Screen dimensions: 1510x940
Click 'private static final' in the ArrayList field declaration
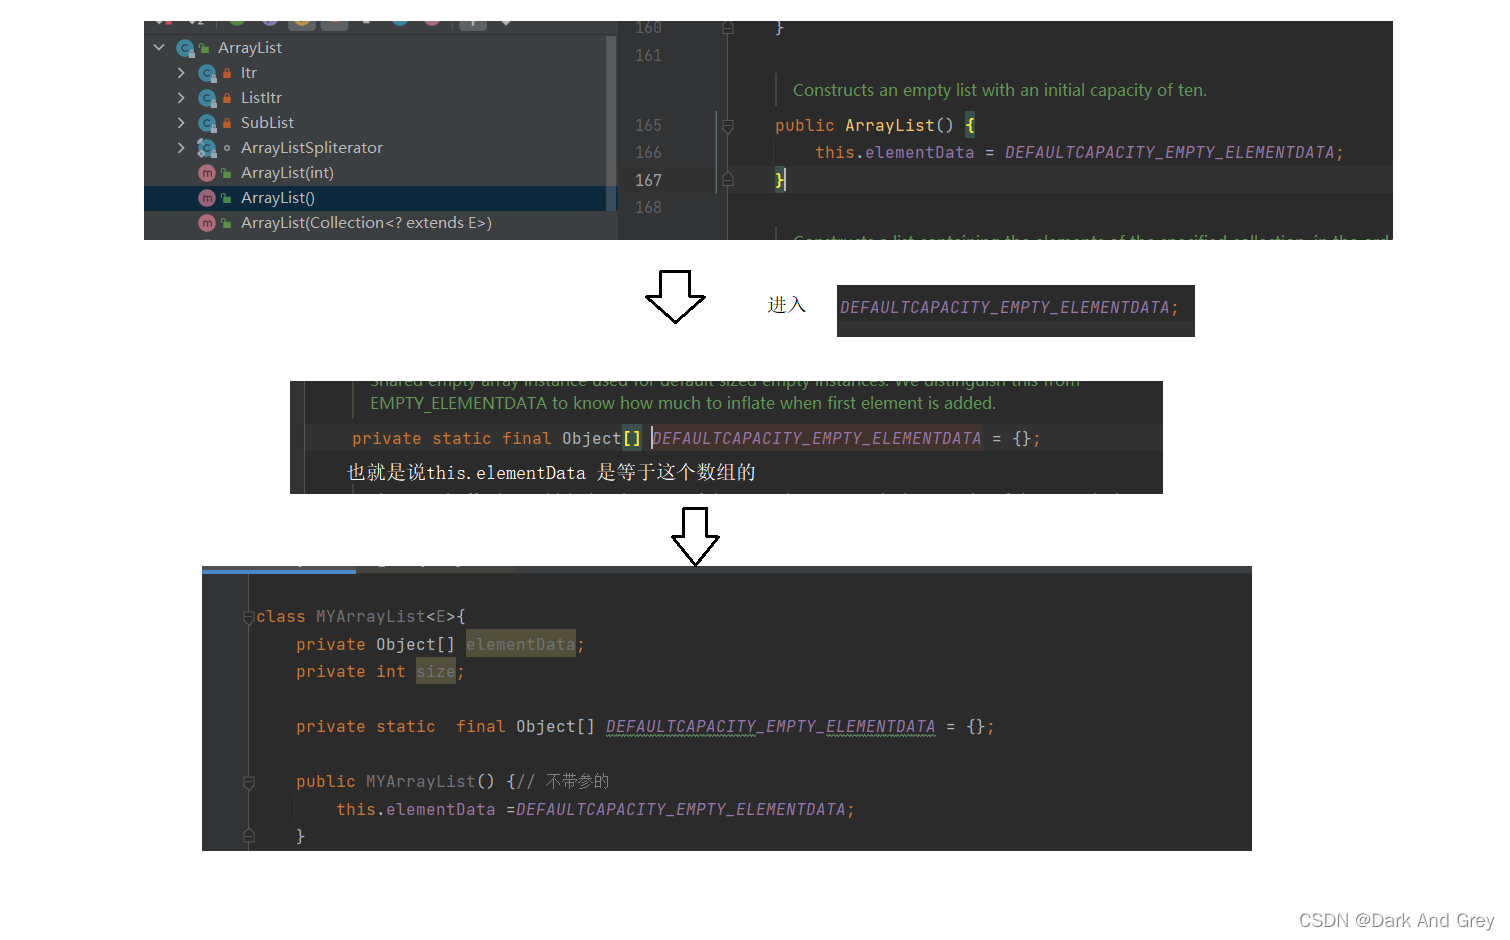451,439
